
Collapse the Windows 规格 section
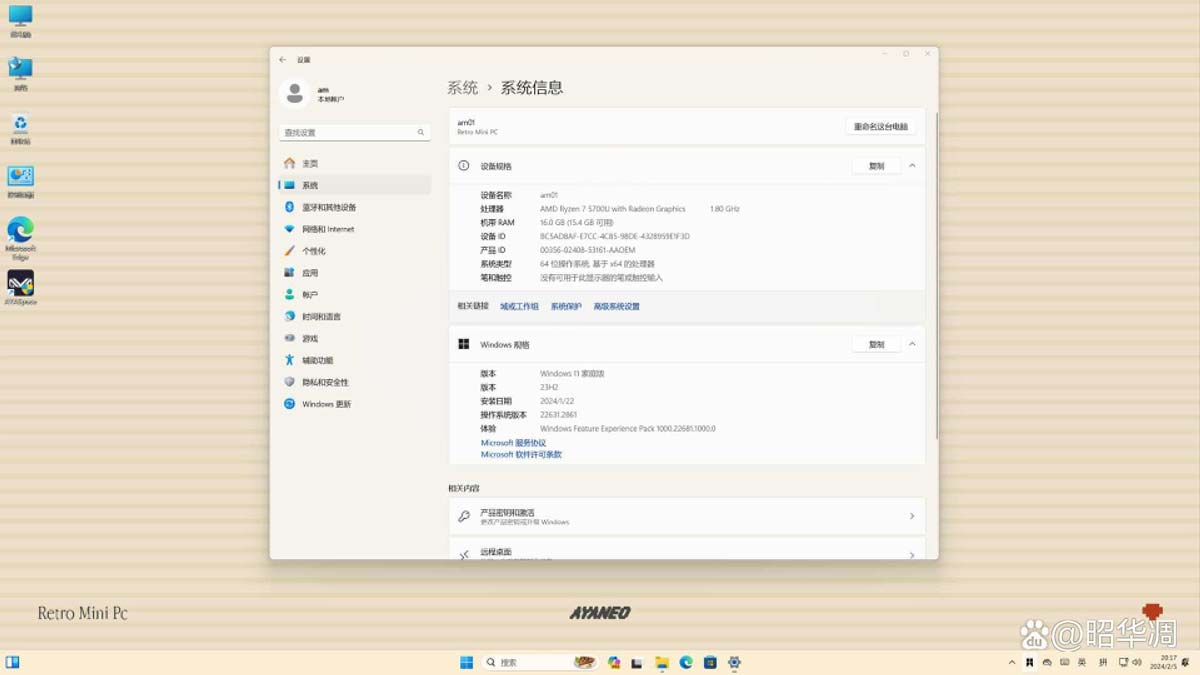click(x=911, y=344)
